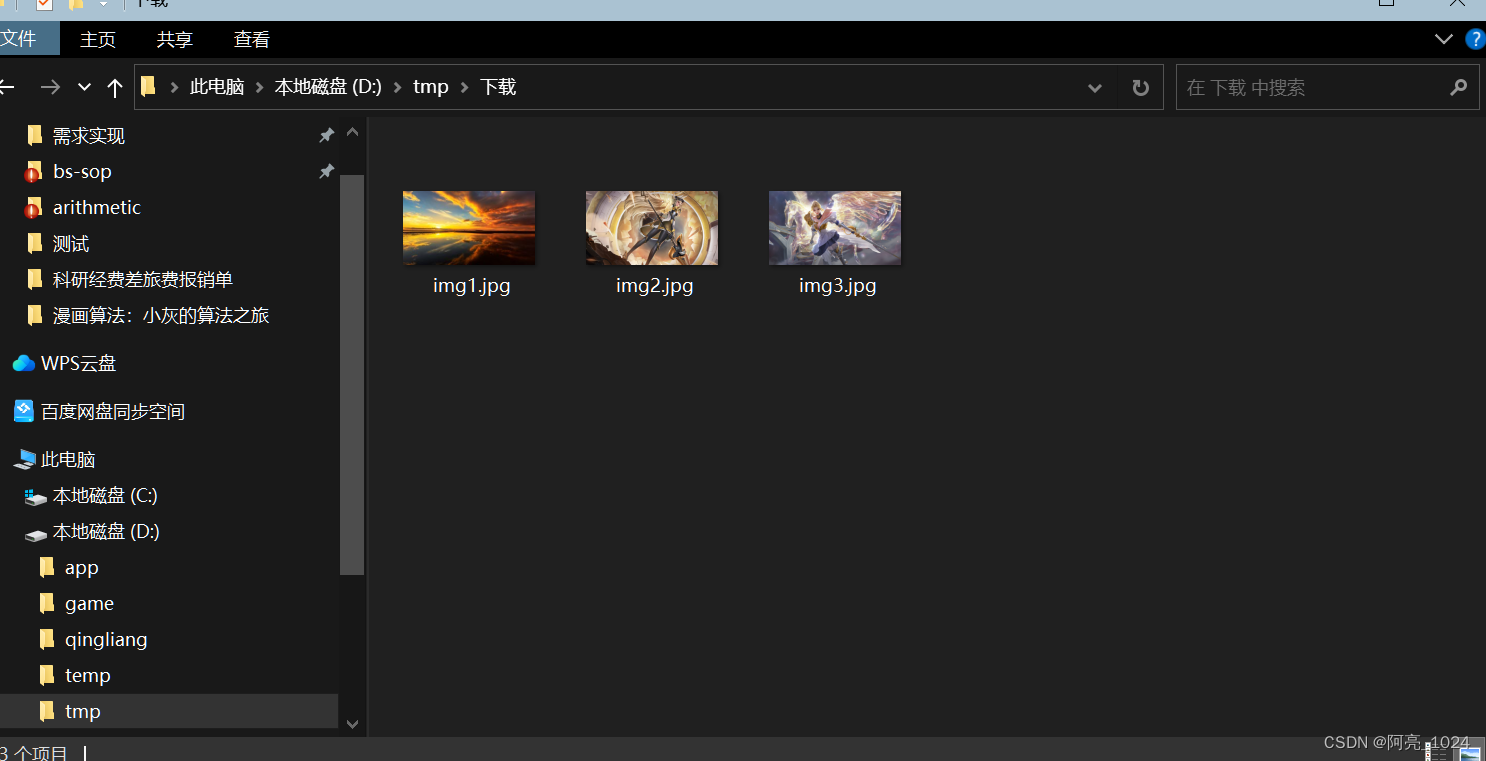Expand the ribbon with the chevron
1486x761 pixels.
tap(1443, 39)
